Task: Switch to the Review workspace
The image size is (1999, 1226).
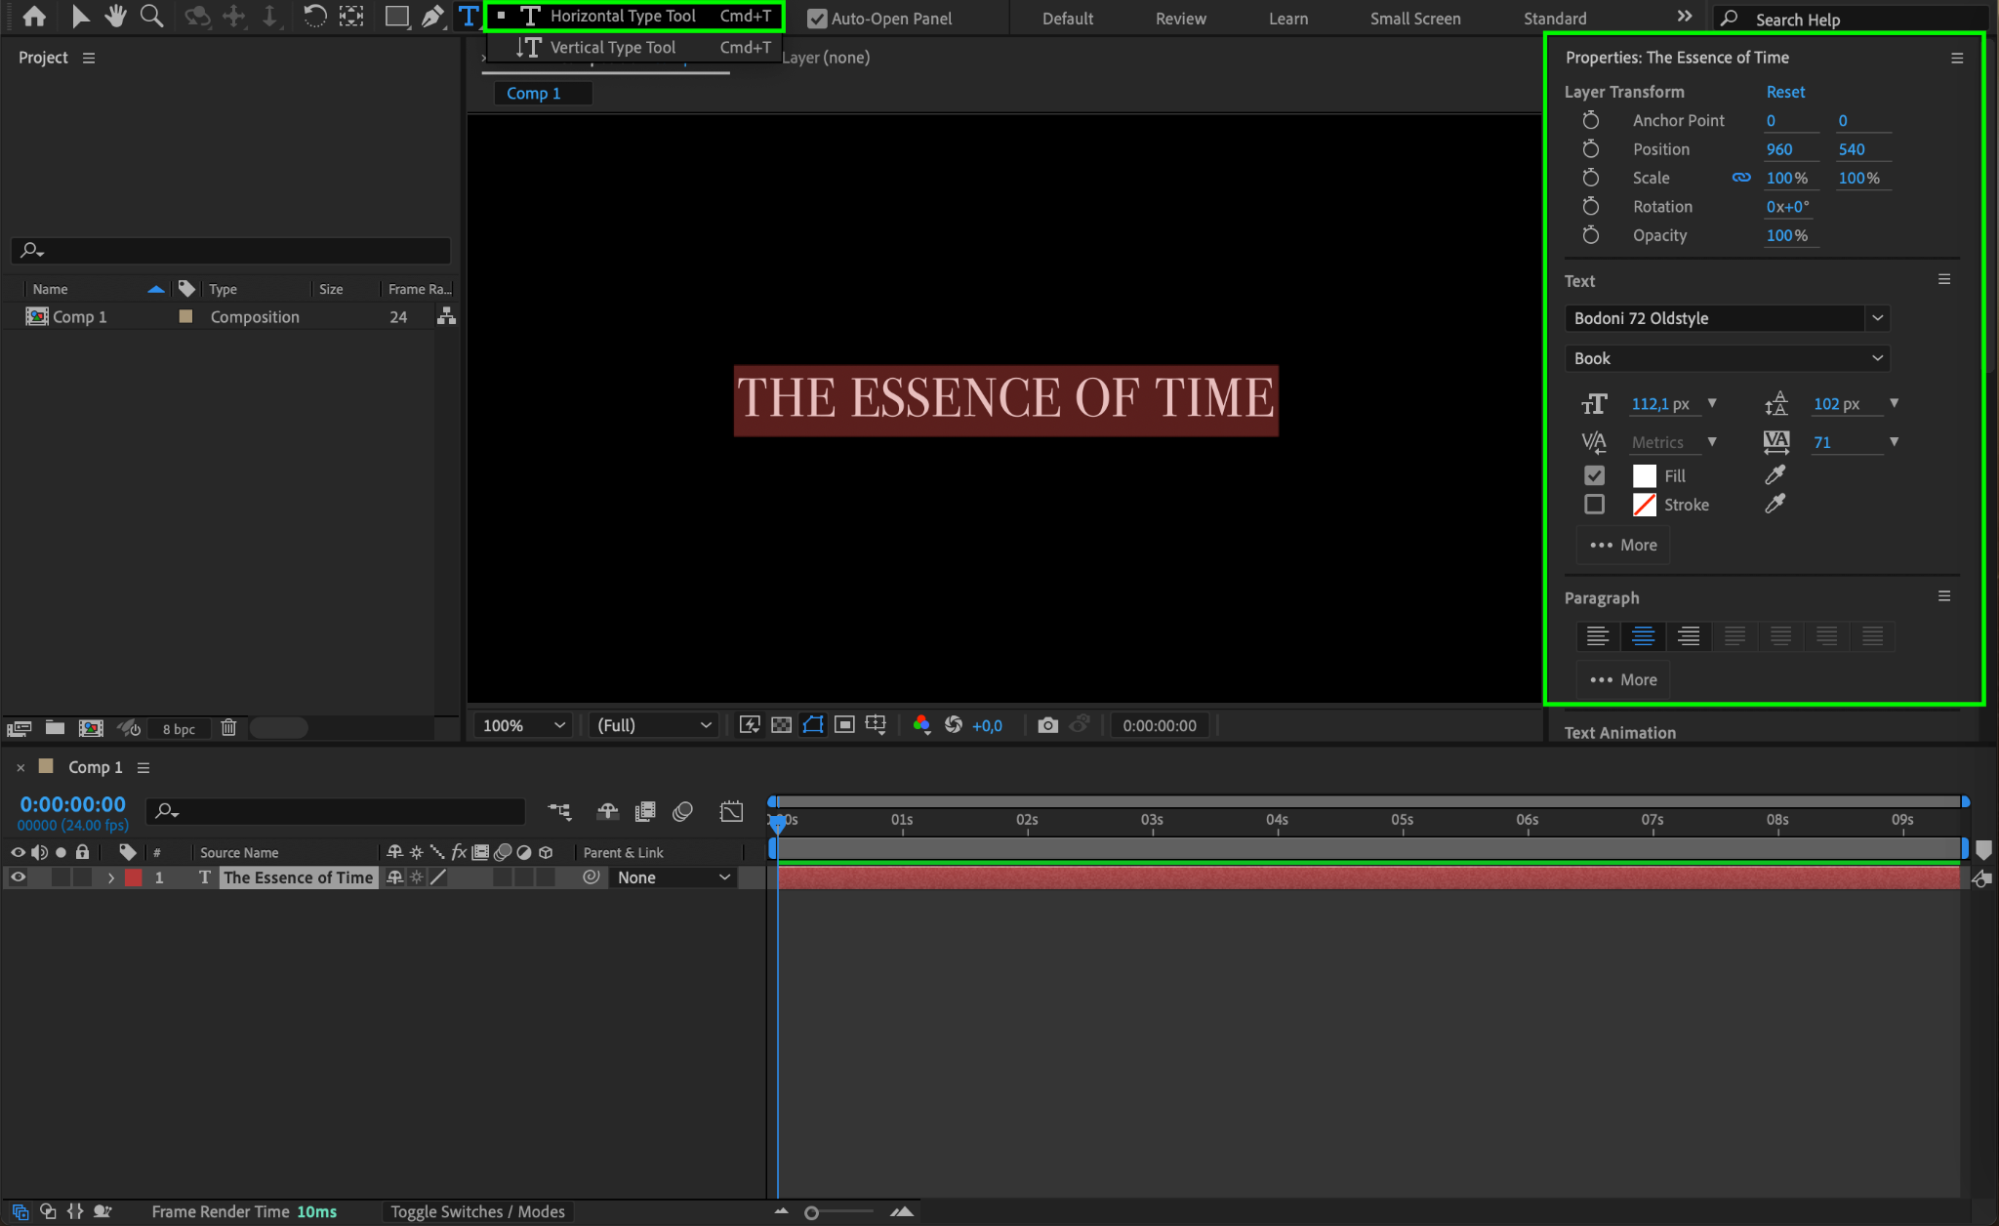Action: tap(1180, 18)
